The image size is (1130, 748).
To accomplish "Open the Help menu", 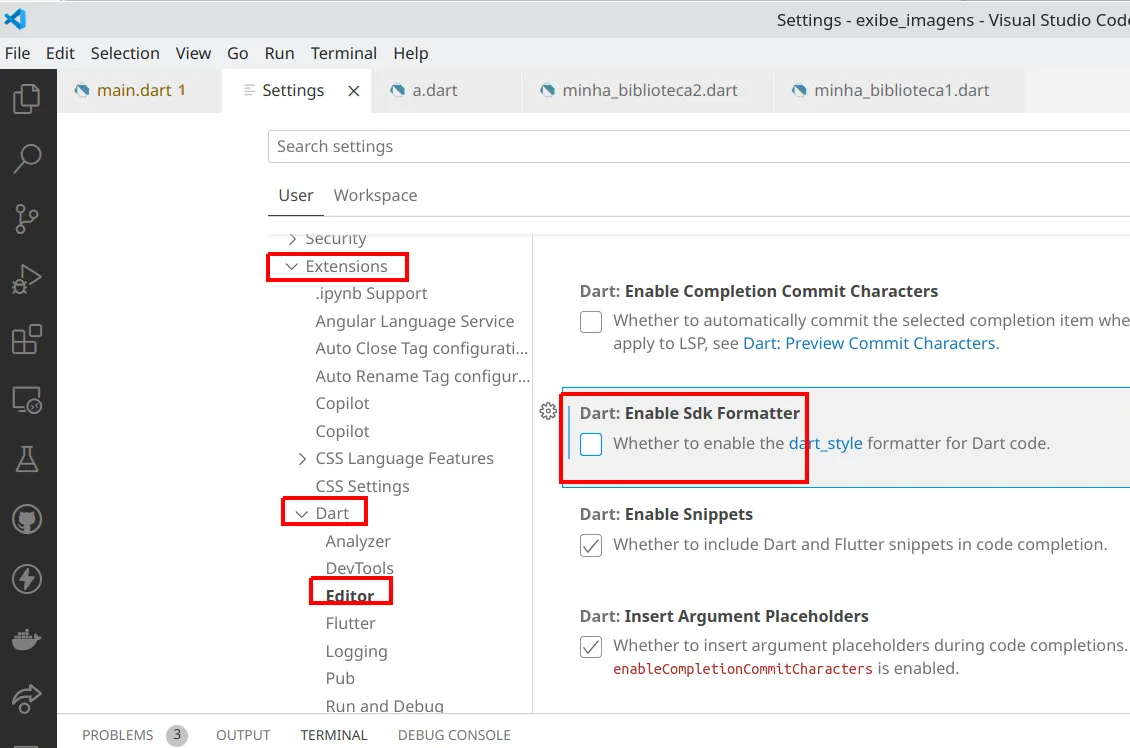I will 411,53.
